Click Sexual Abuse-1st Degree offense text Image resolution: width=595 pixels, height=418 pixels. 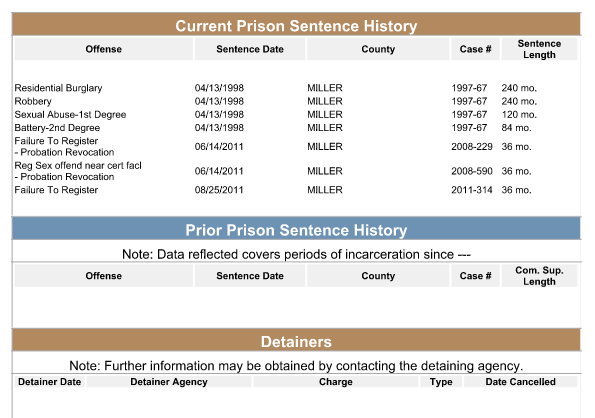tap(70, 115)
